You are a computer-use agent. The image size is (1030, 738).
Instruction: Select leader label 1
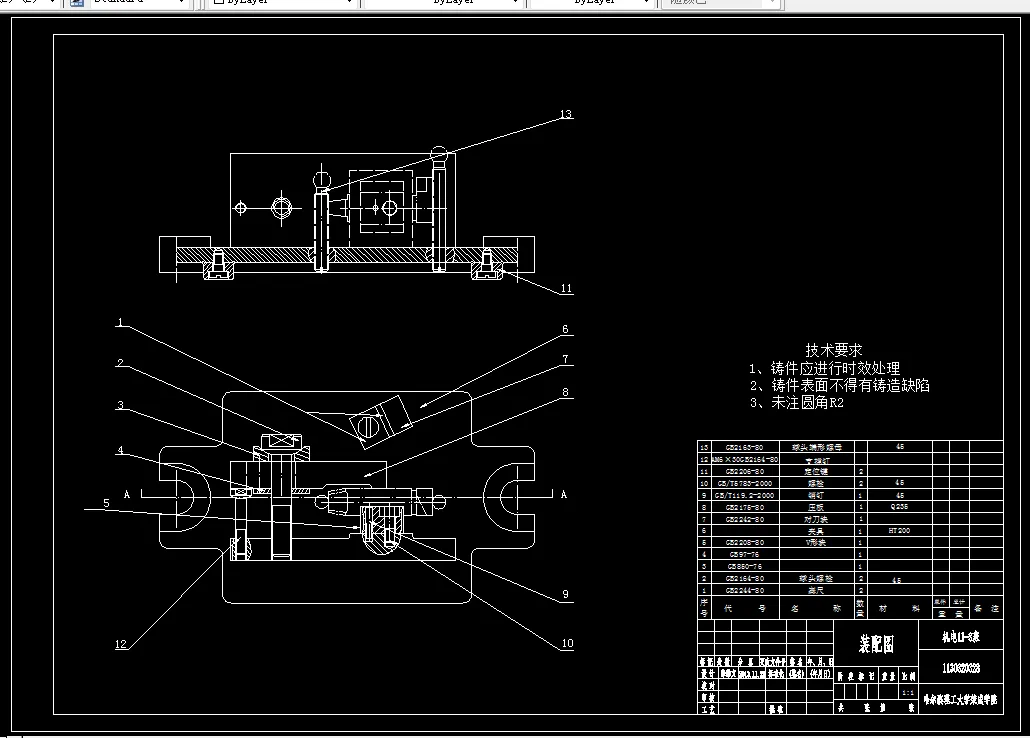[120, 322]
